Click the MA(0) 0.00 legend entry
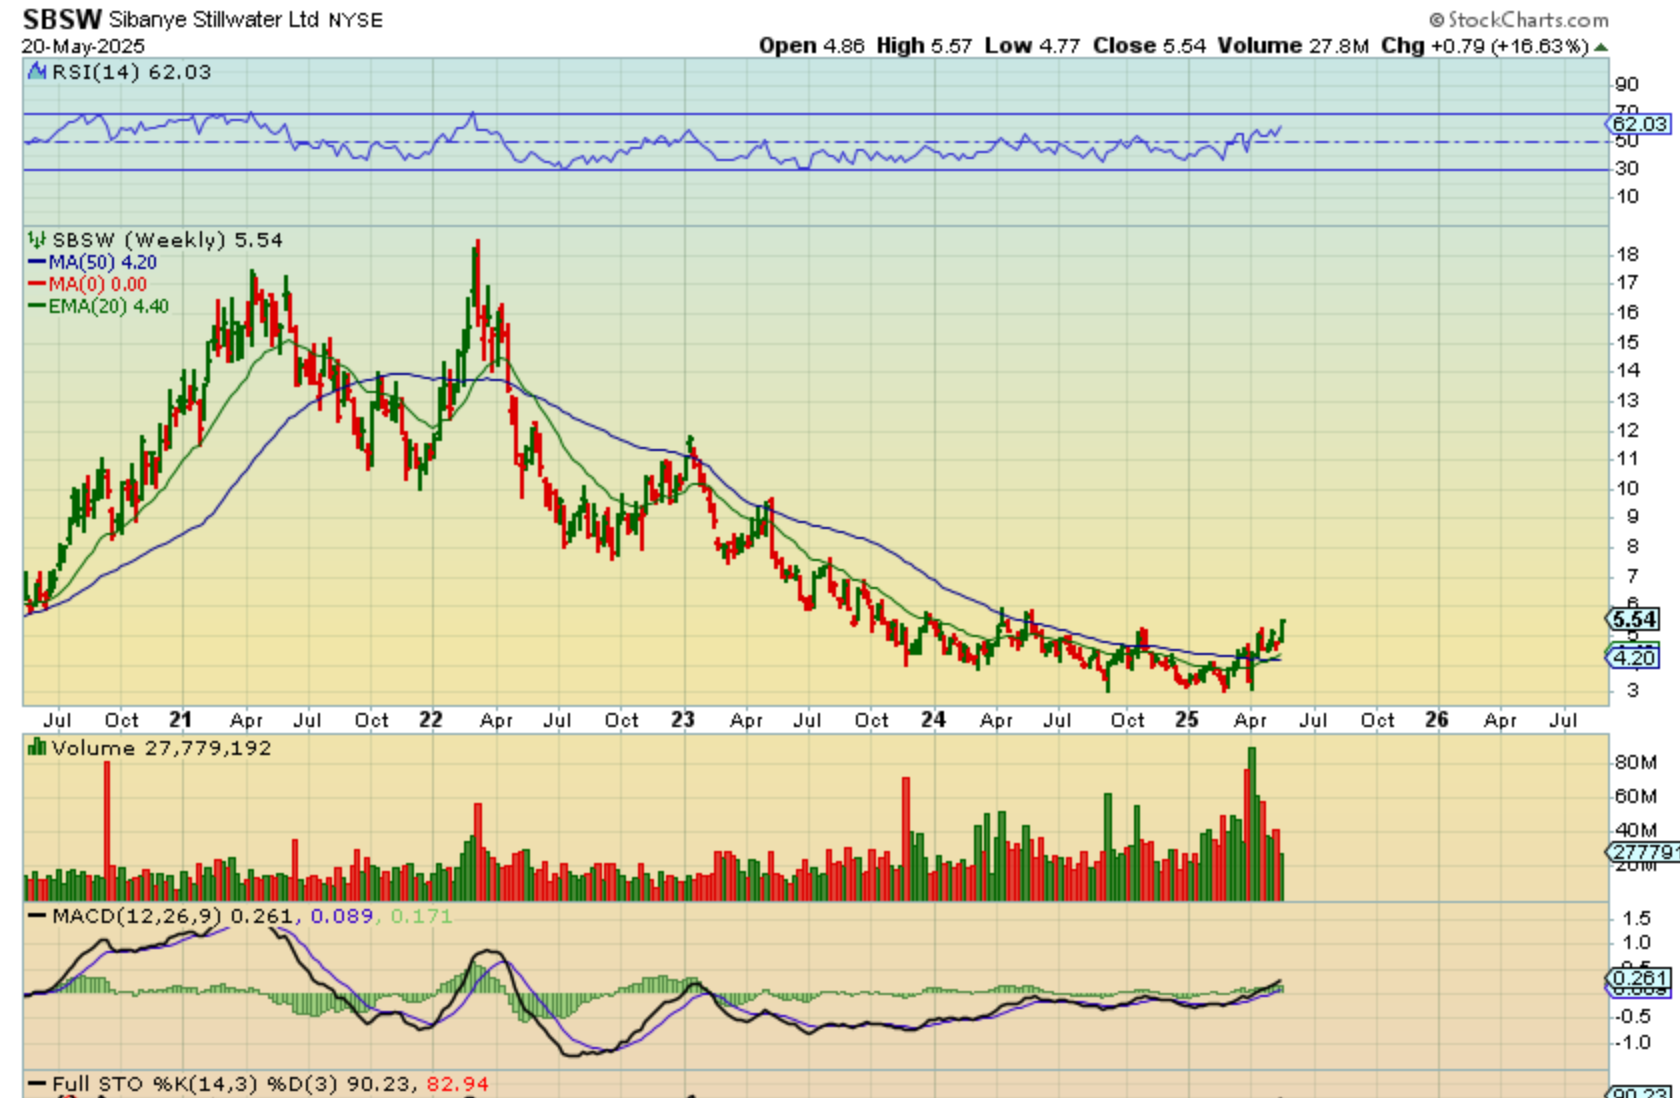The height and width of the screenshot is (1098, 1680). [87, 284]
